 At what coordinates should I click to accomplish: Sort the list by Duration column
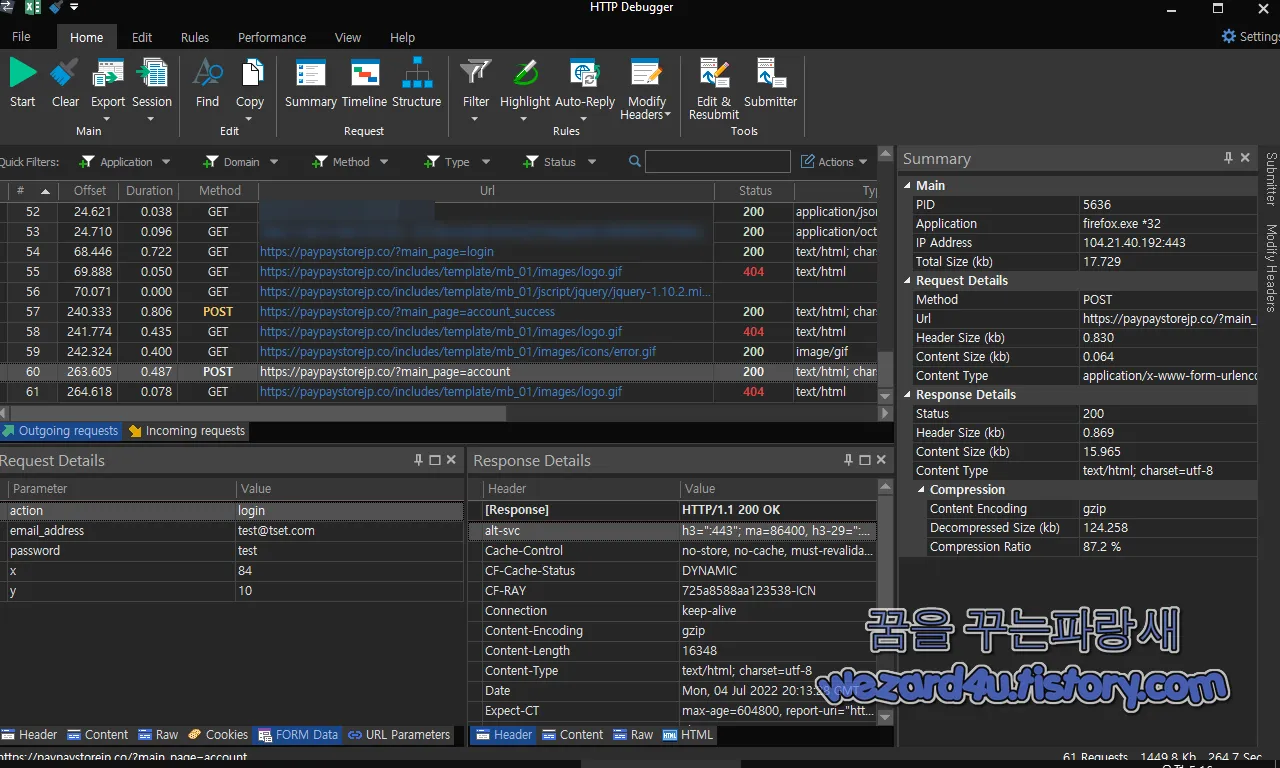[149, 191]
